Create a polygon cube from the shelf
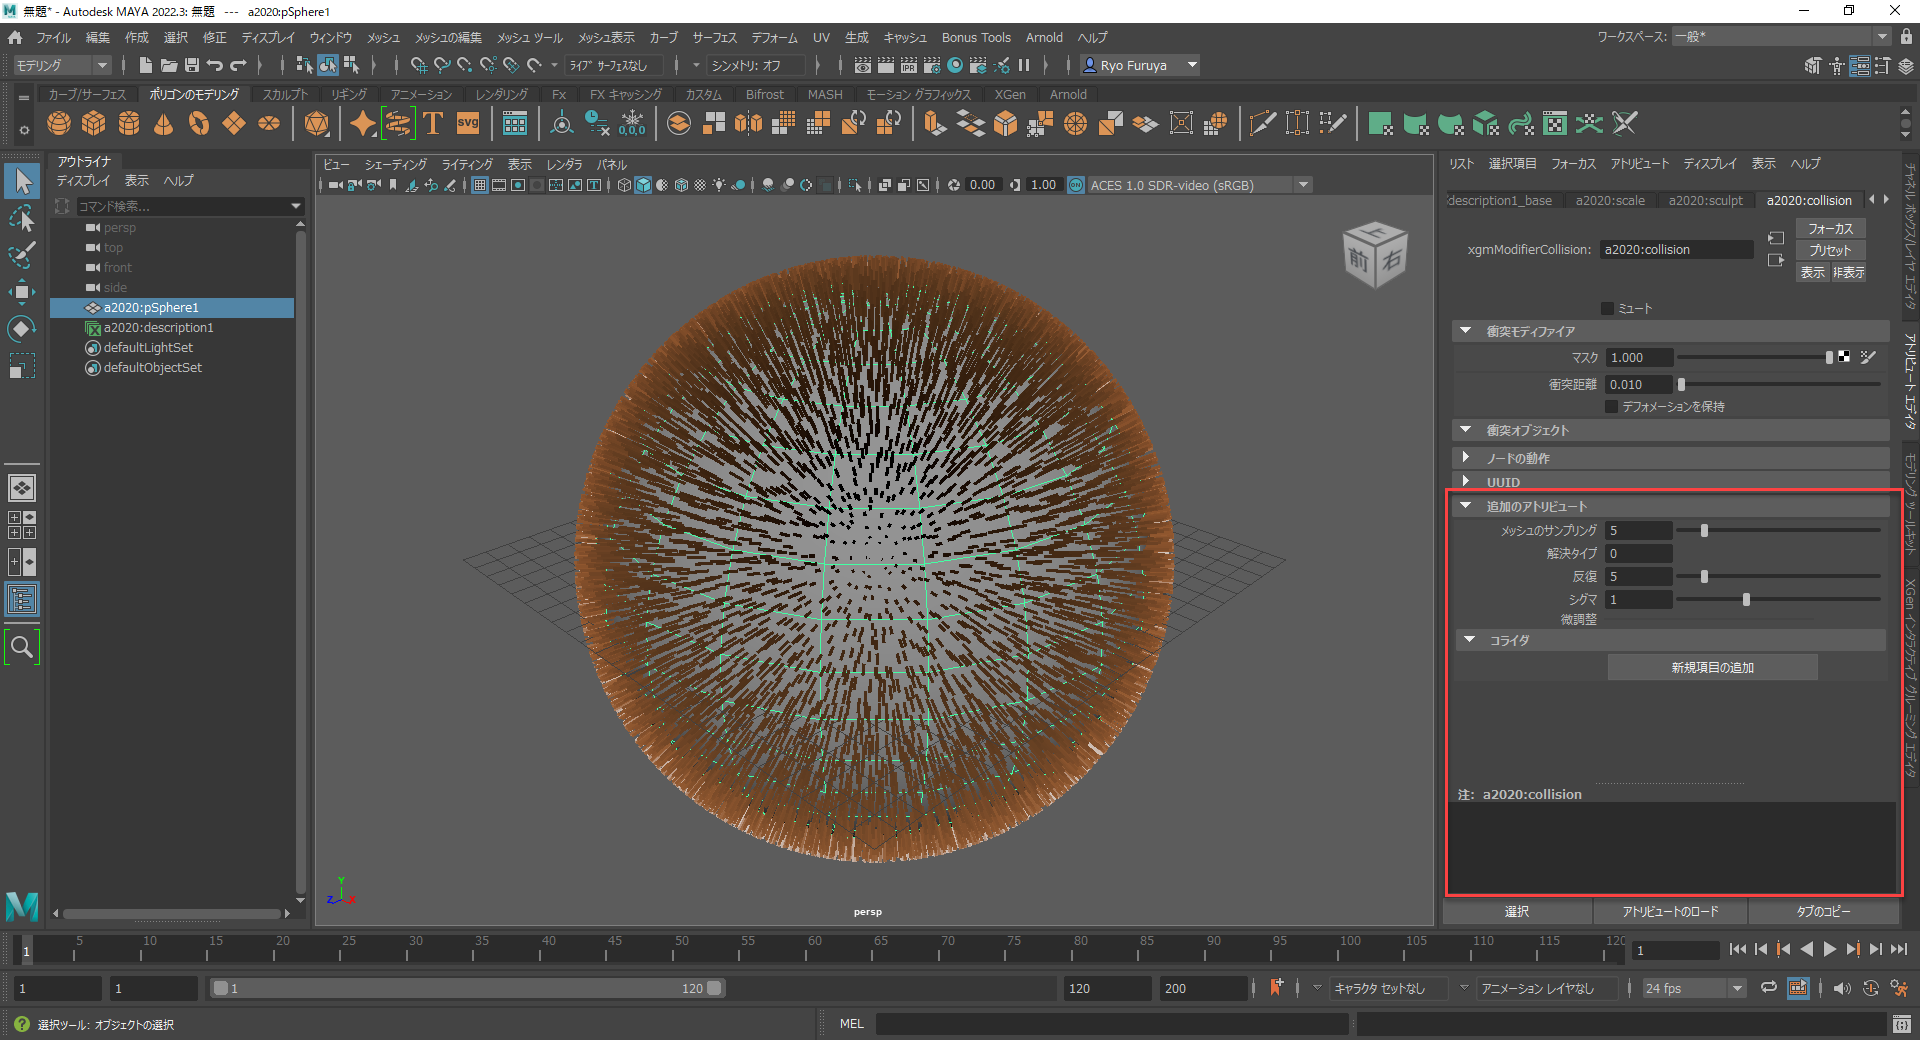 pyautogui.click(x=94, y=124)
